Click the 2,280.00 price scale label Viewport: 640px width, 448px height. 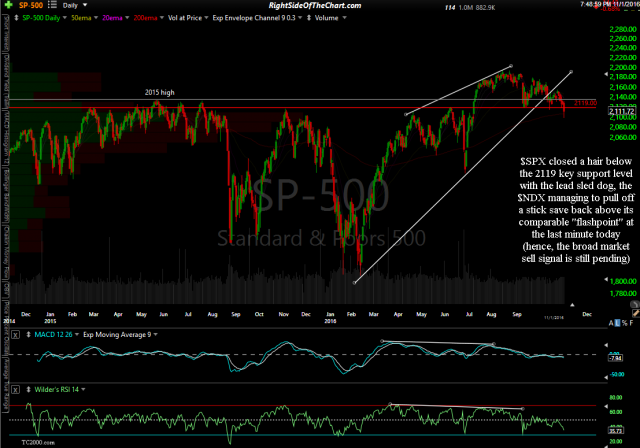coord(623,29)
